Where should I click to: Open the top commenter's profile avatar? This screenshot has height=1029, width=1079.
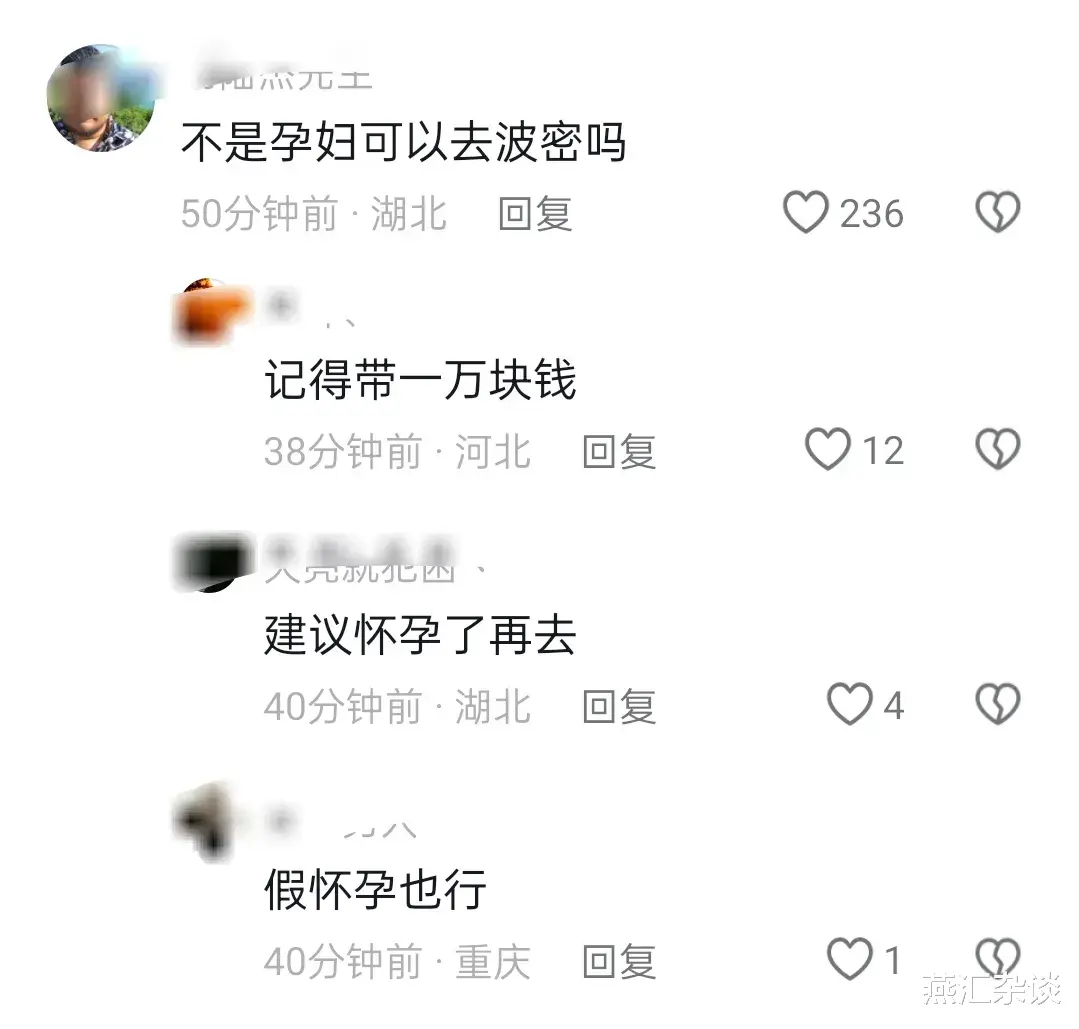point(101,98)
